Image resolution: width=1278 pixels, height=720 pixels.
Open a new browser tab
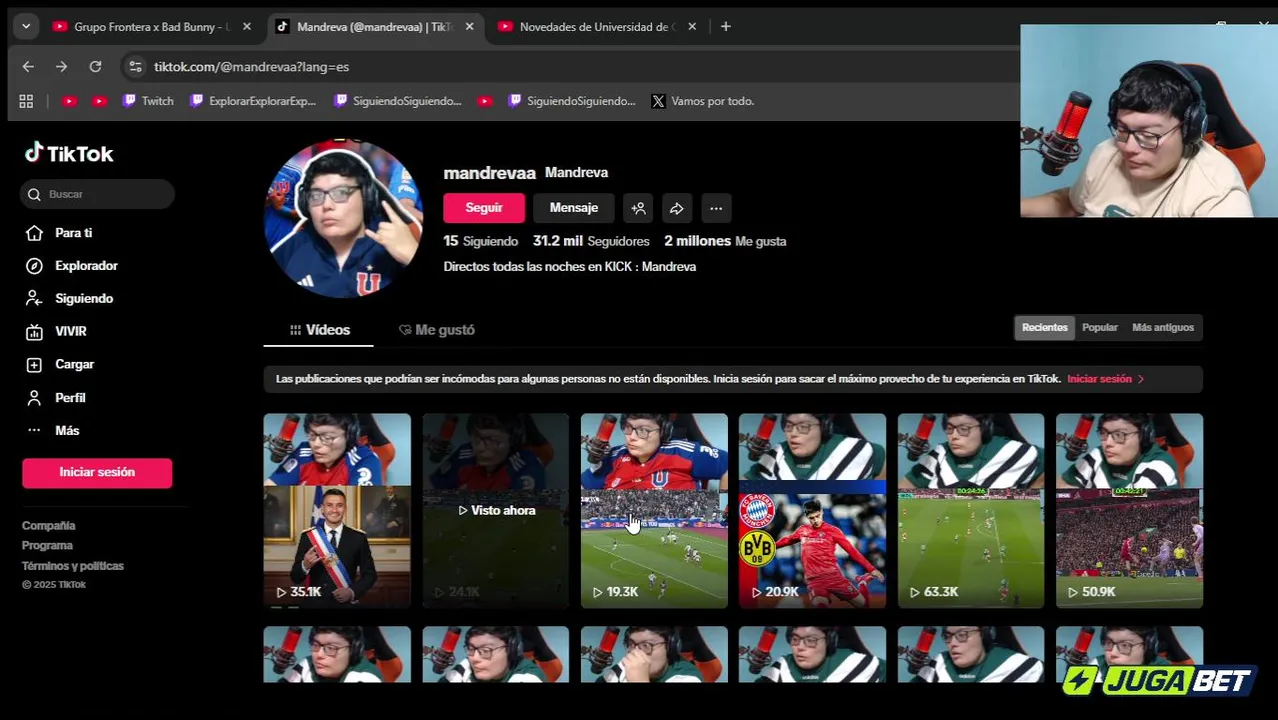pos(726,27)
